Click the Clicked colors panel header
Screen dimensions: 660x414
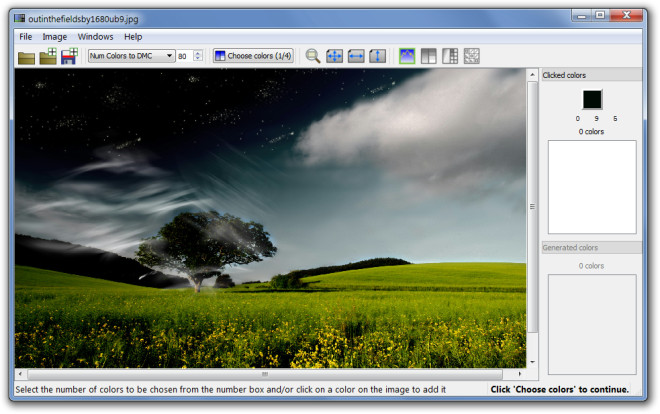pos(591,75)
